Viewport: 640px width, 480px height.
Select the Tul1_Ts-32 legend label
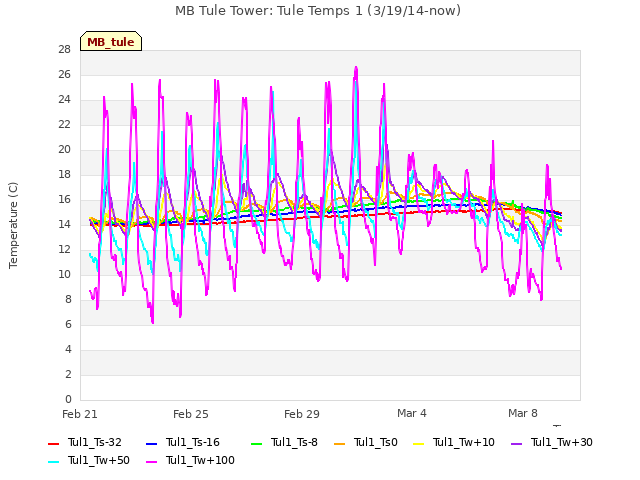click(x=95, y=442)
